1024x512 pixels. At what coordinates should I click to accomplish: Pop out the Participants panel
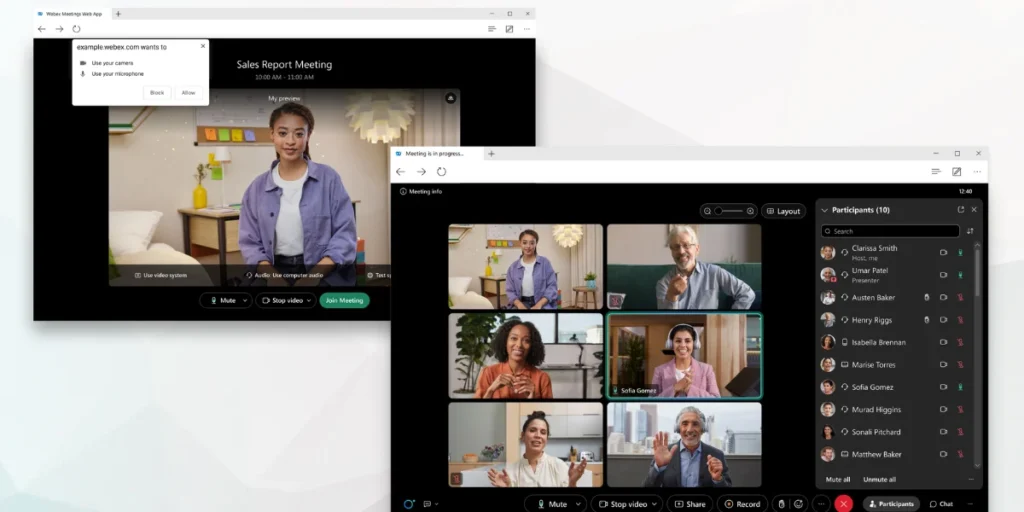(961, 210)
